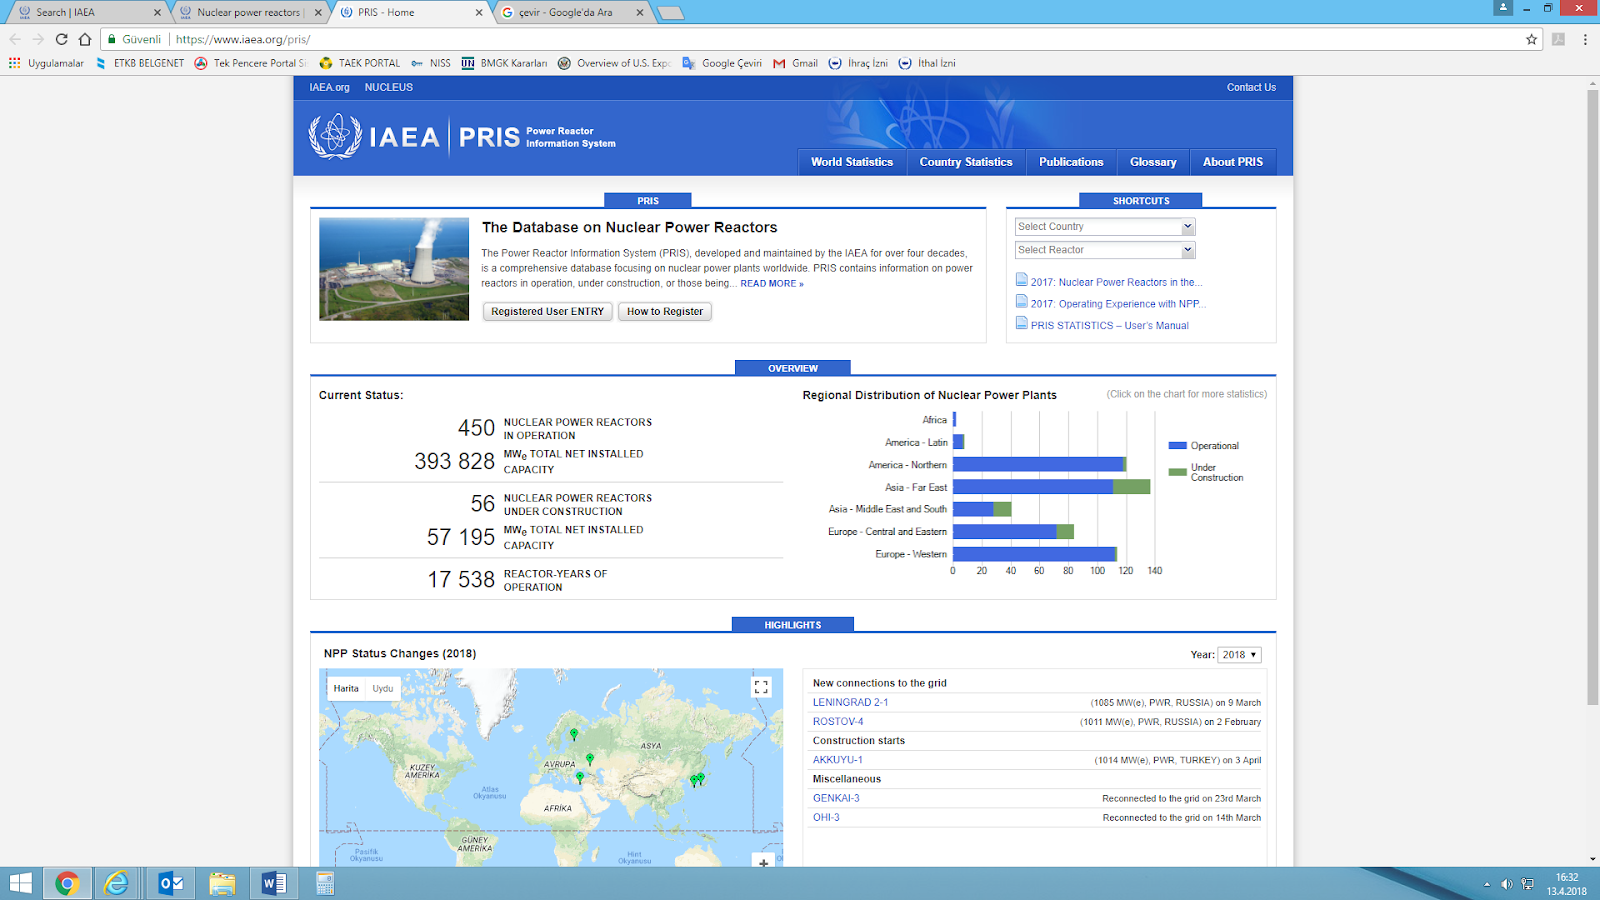Image resolution: width=1600 pixels, height=900 pixels.
Task: Switch map to Uydu satellite view
Action: coord(383,688)
